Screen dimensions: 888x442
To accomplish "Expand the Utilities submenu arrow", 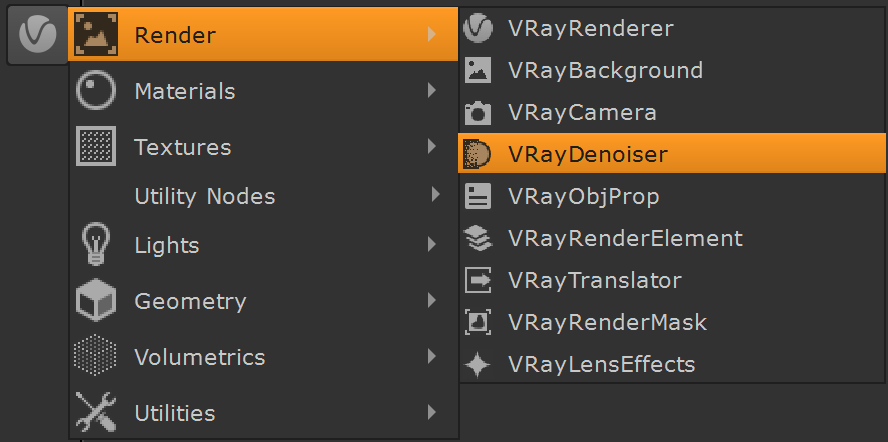I will click(432, 412).
